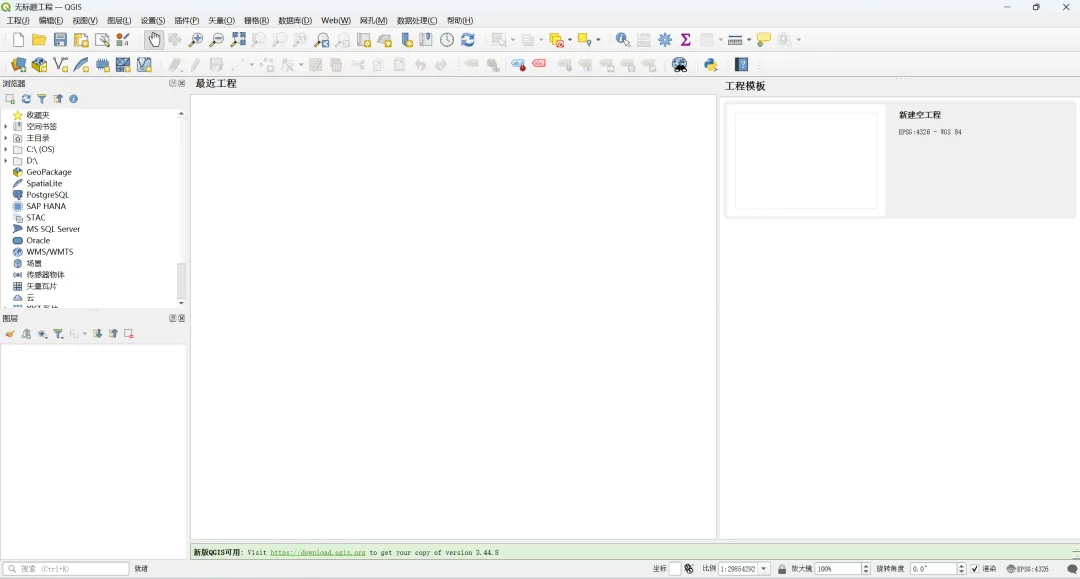Viewport: 1080px width, 579px height.
Task: Open the 插件(P) menu
Action: click(187, 21)
